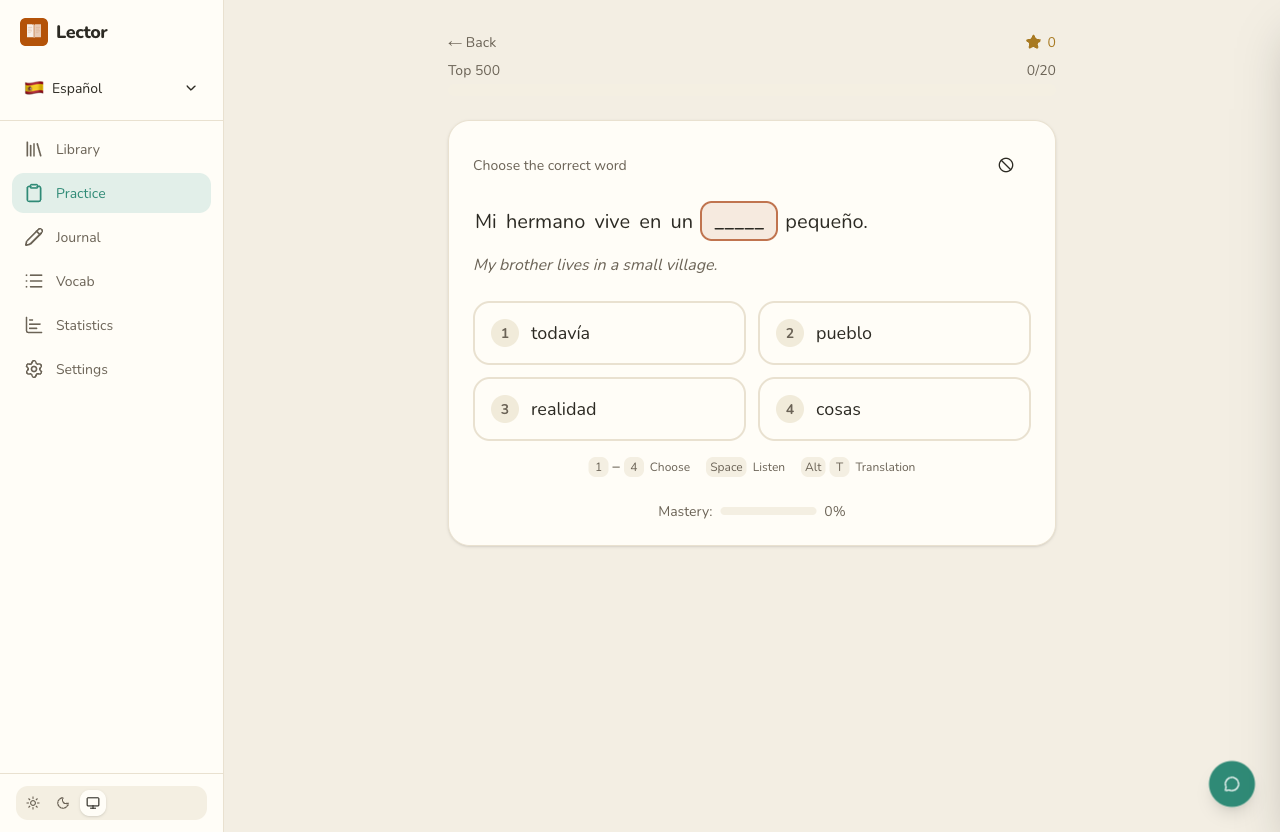This screenshot has height=832, width=1280.
Task: Click the English translation sentence
Action: tap(595, 265)
